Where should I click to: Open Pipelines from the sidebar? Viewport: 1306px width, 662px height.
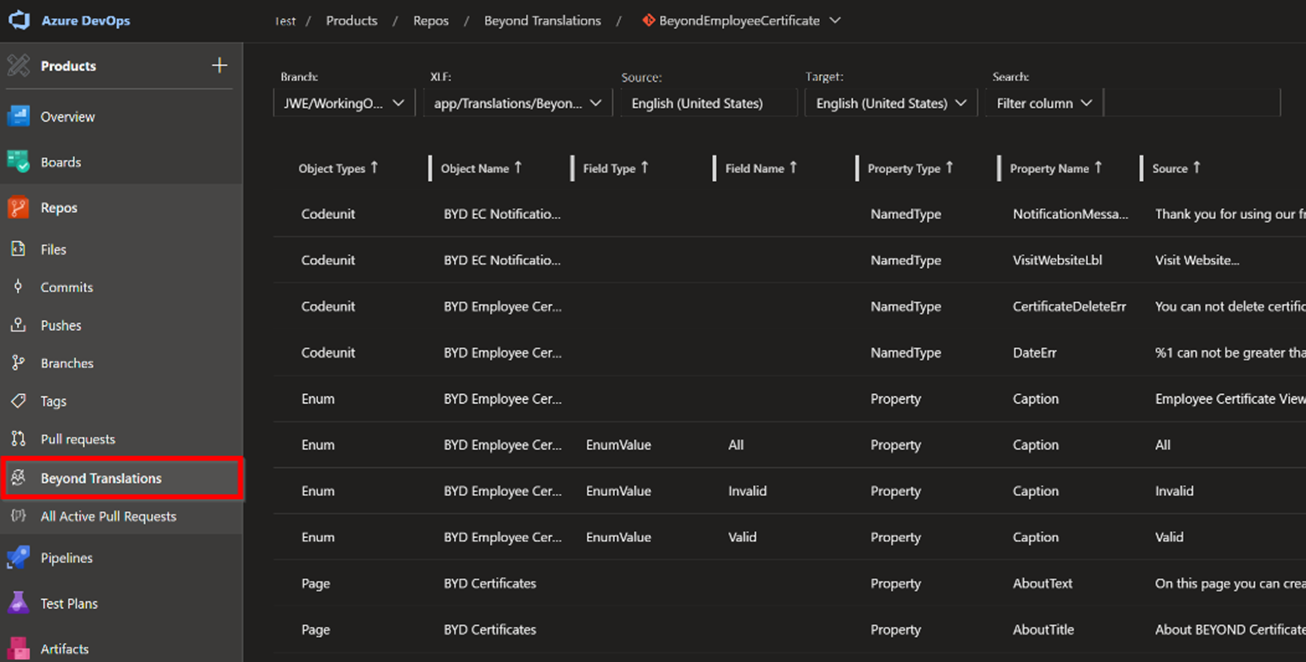[66, 558]
